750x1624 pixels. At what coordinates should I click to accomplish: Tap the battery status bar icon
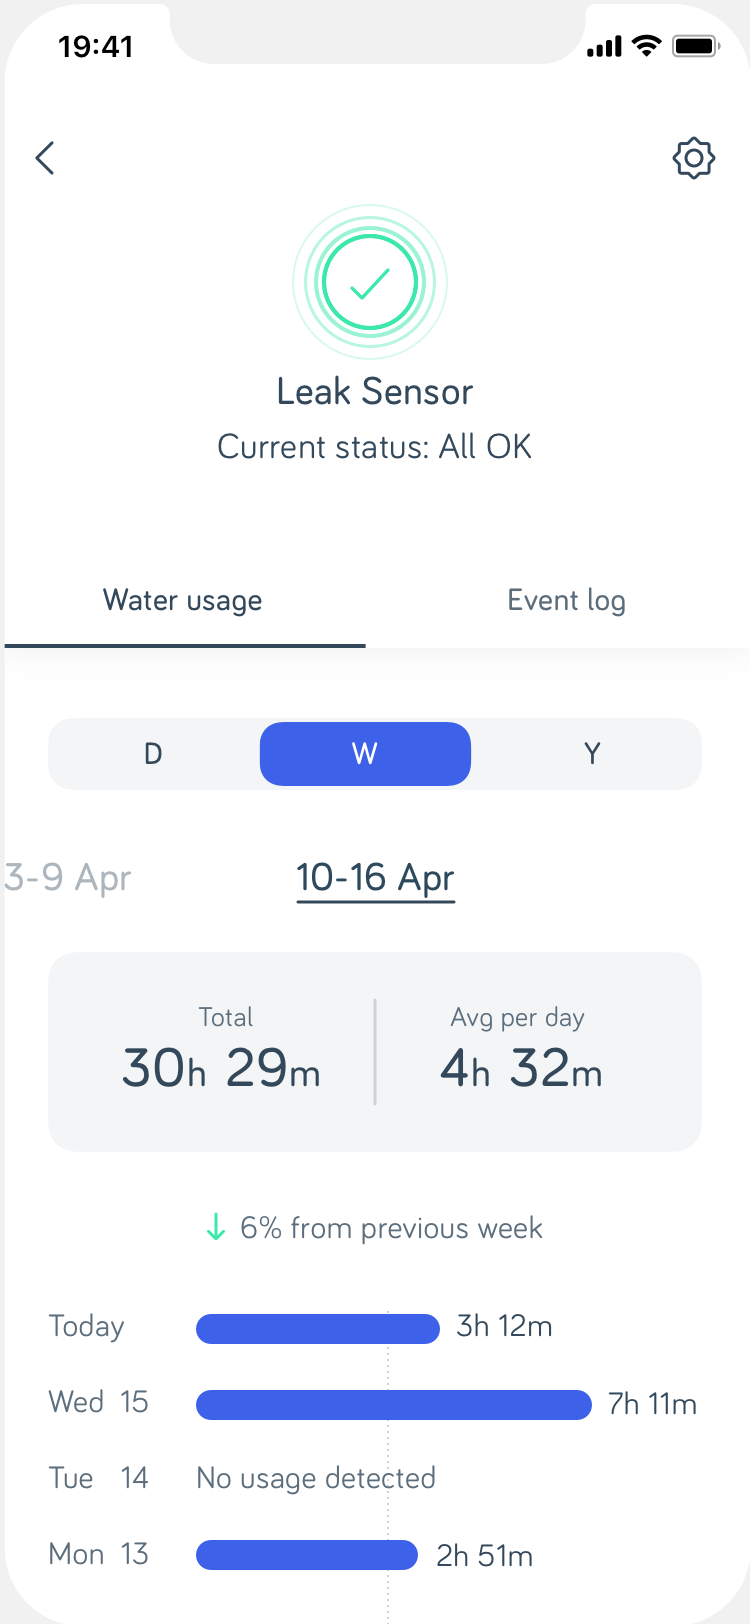(696, 46)
